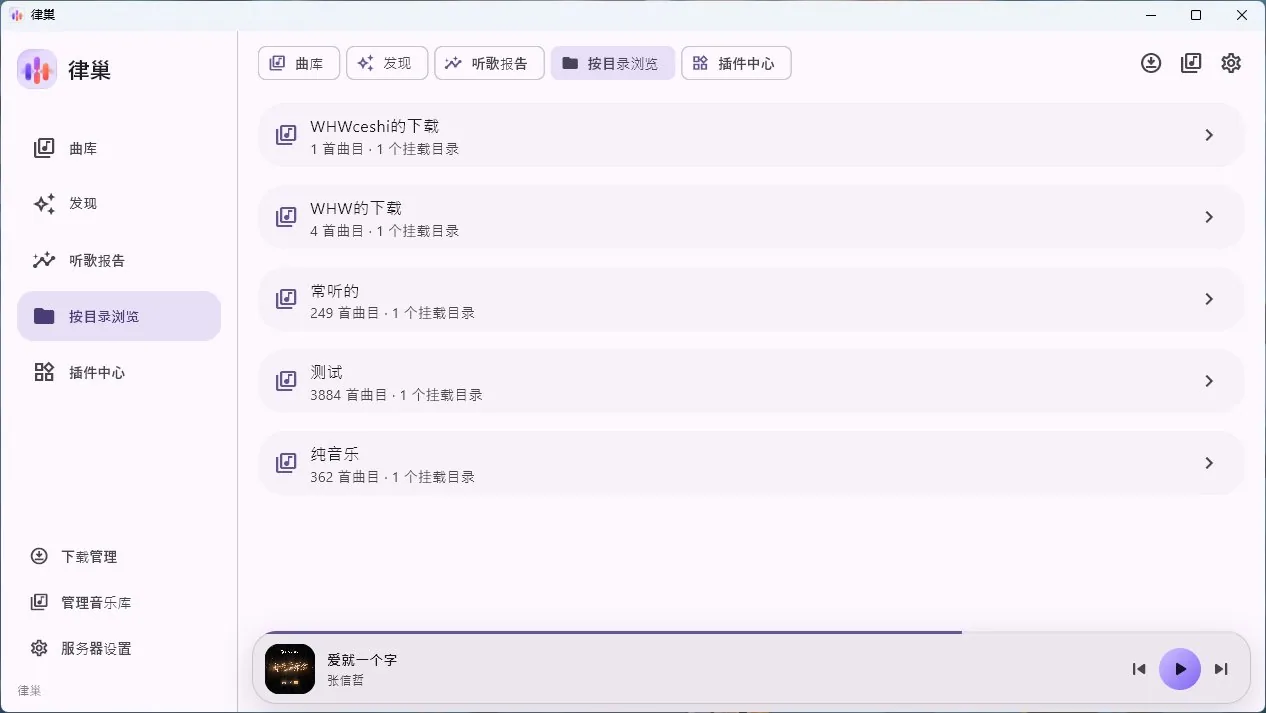Open the album cover of 爱就一个字
Image resolution: width=1266 pixels, height=713 pixels.
pyautogui.click(x=290, y=669)
